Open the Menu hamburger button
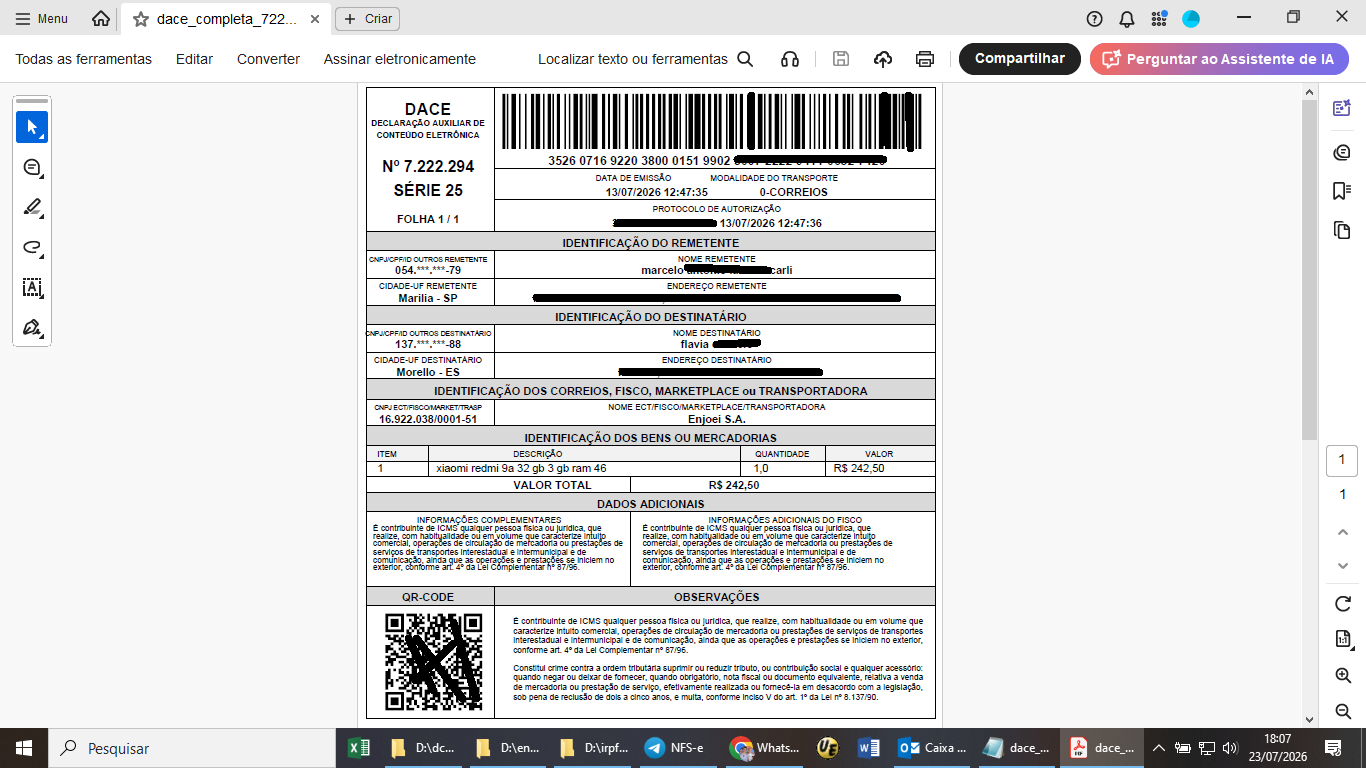Screen dimensions: 1366x768 pos(41,19)
